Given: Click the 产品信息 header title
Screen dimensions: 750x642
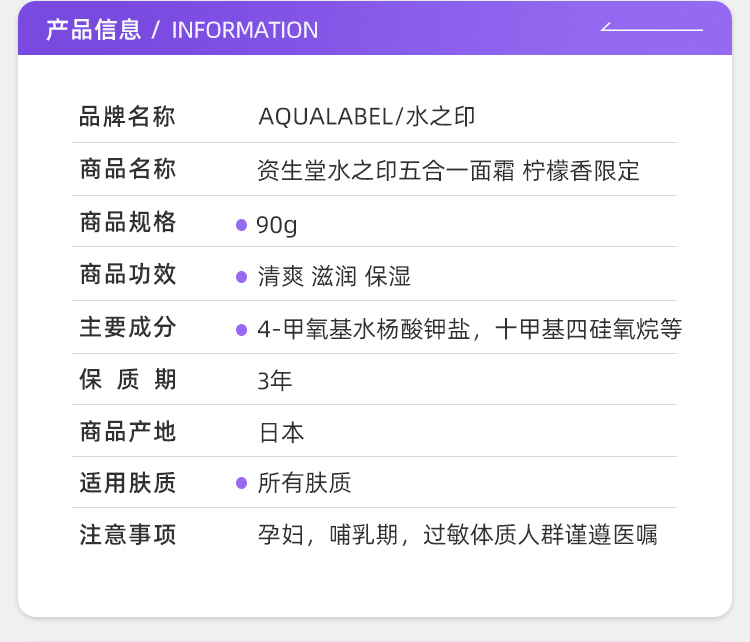Looking at the screenshot, I should (x=94, y=30).
